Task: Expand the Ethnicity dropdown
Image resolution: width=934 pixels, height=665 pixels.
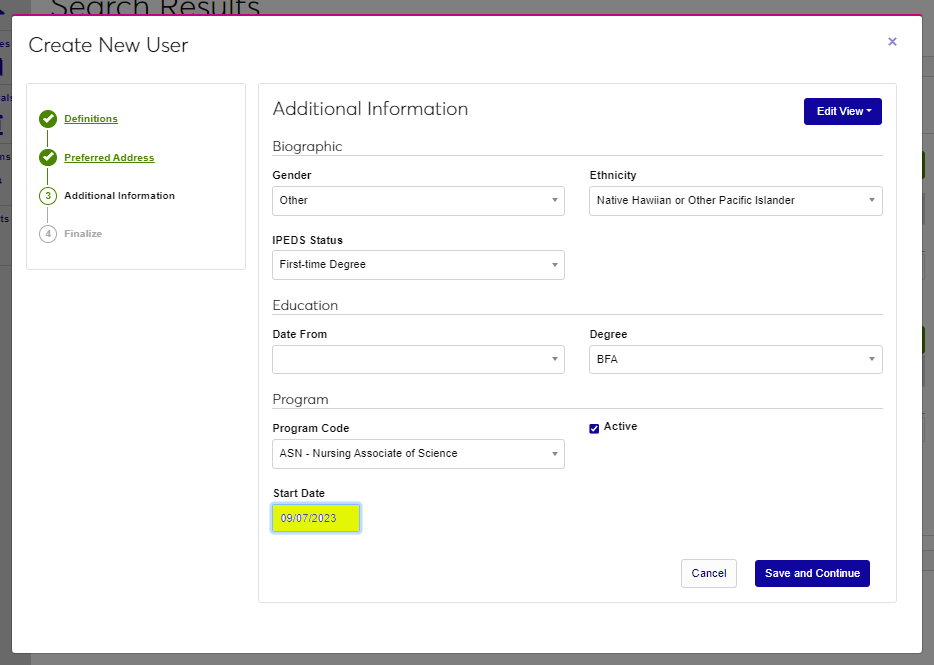Action: (x=736, y=201)
